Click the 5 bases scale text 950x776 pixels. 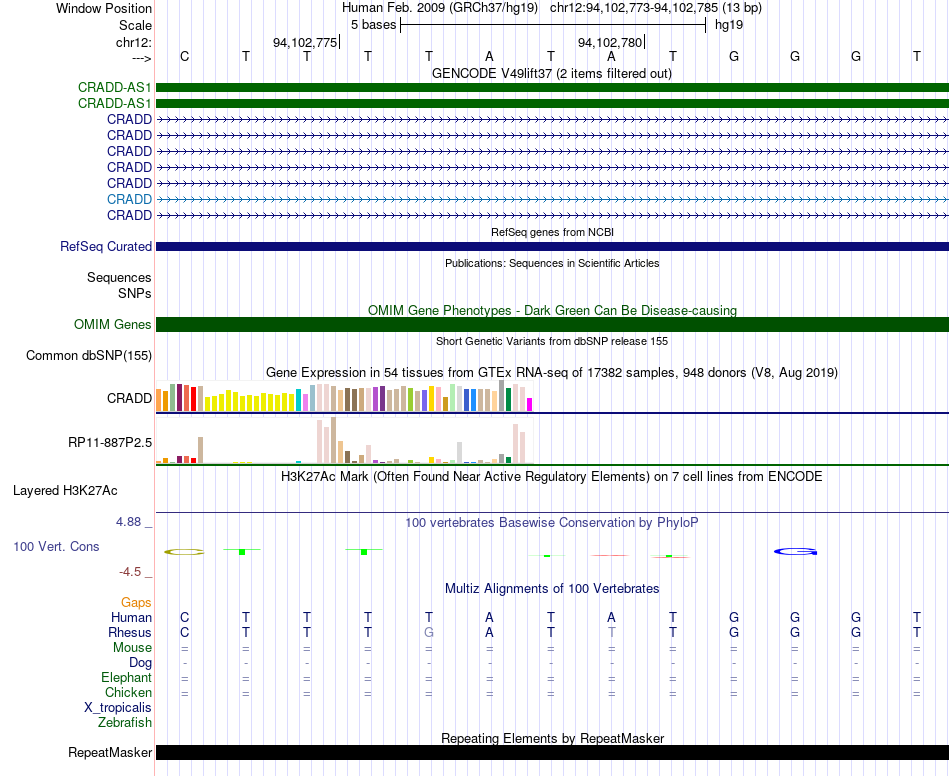(x=373, y=25)
